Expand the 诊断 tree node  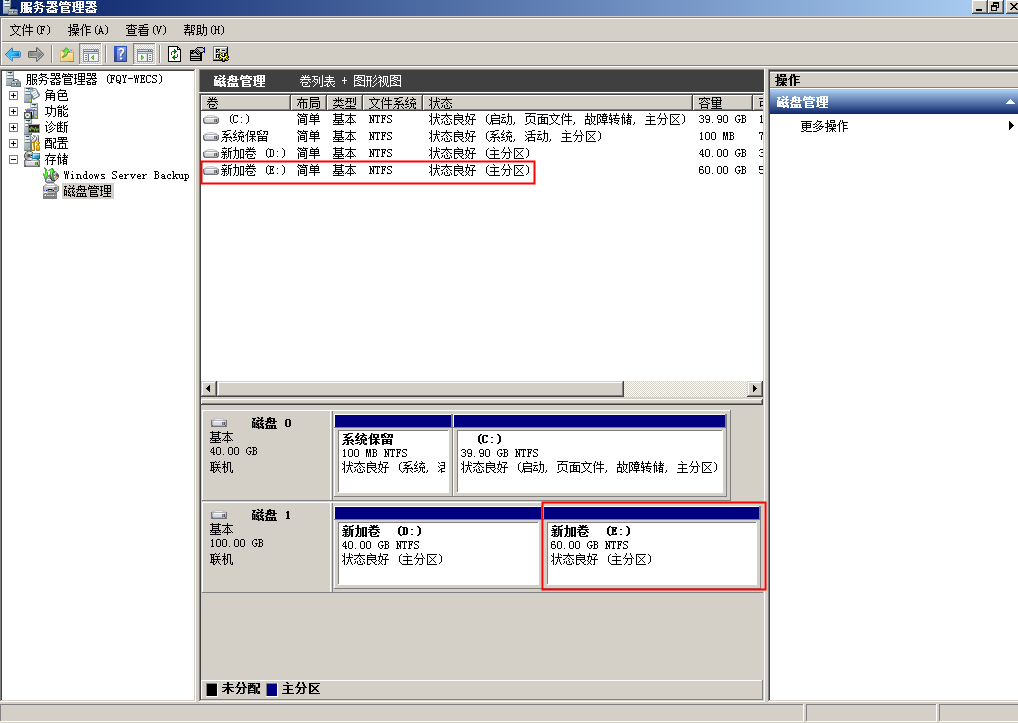(13, 128)
